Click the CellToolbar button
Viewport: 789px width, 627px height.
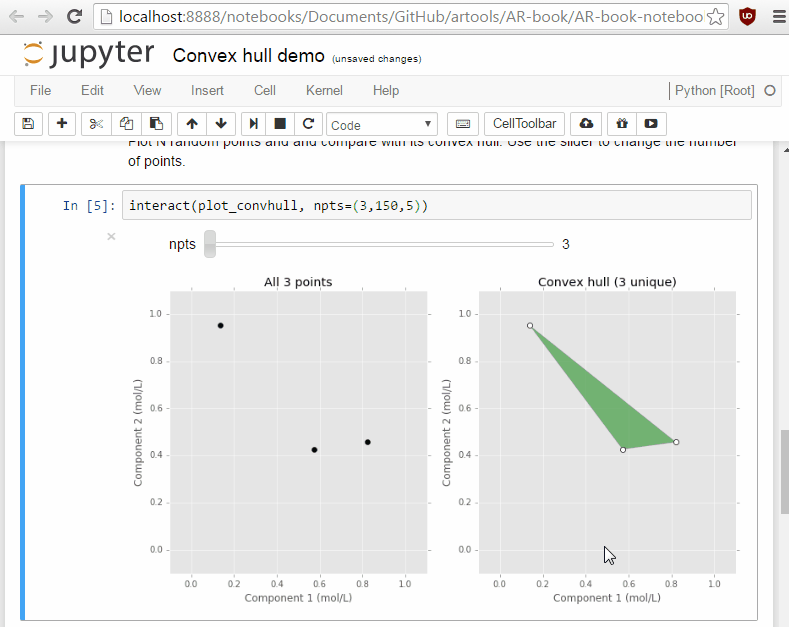(525, 124)
